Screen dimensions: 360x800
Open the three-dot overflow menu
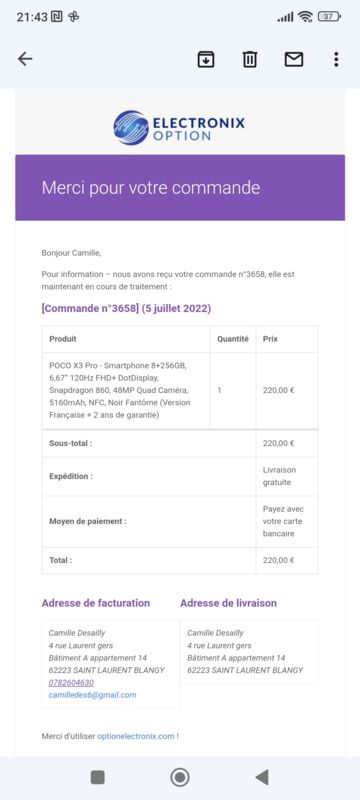click(336, 59)
